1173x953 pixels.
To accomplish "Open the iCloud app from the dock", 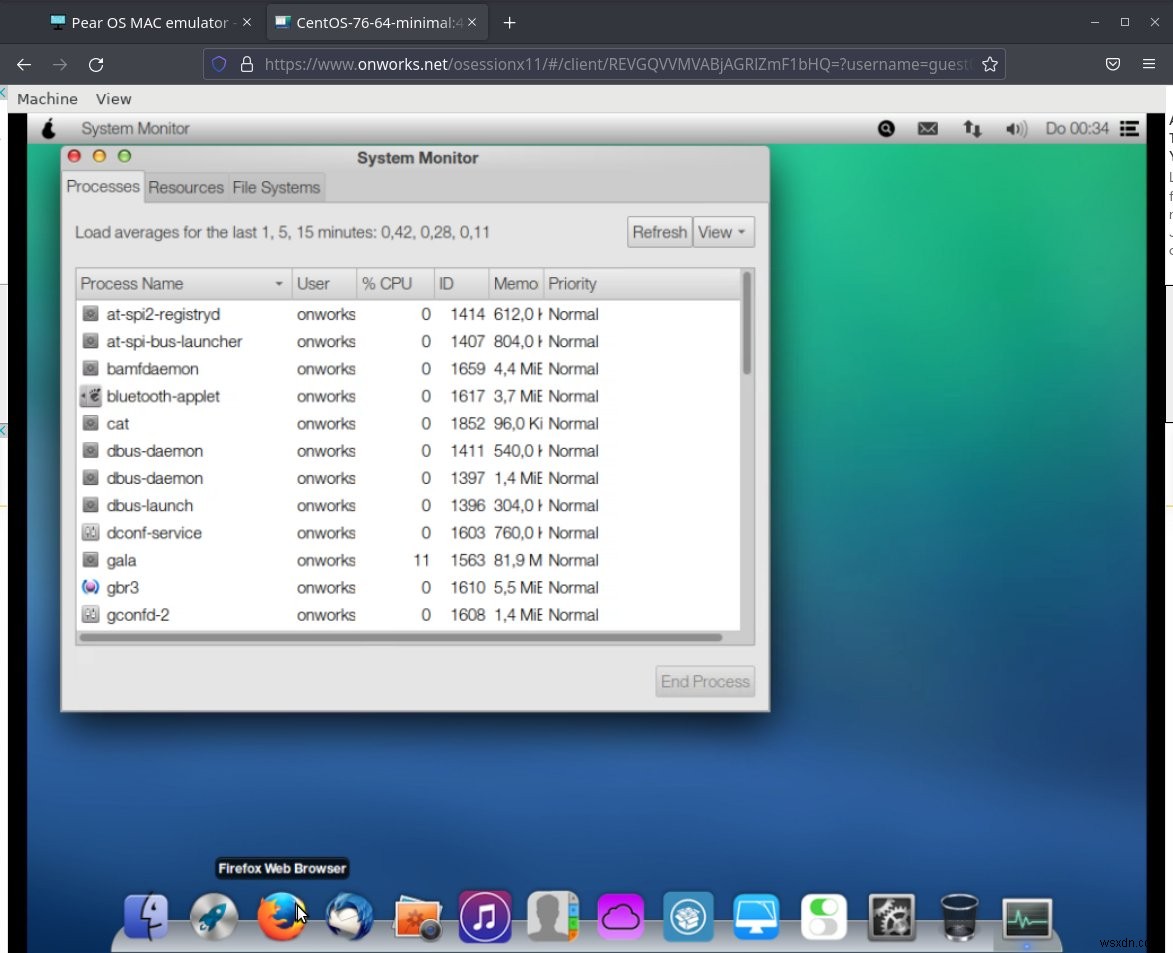I will 620,916.
